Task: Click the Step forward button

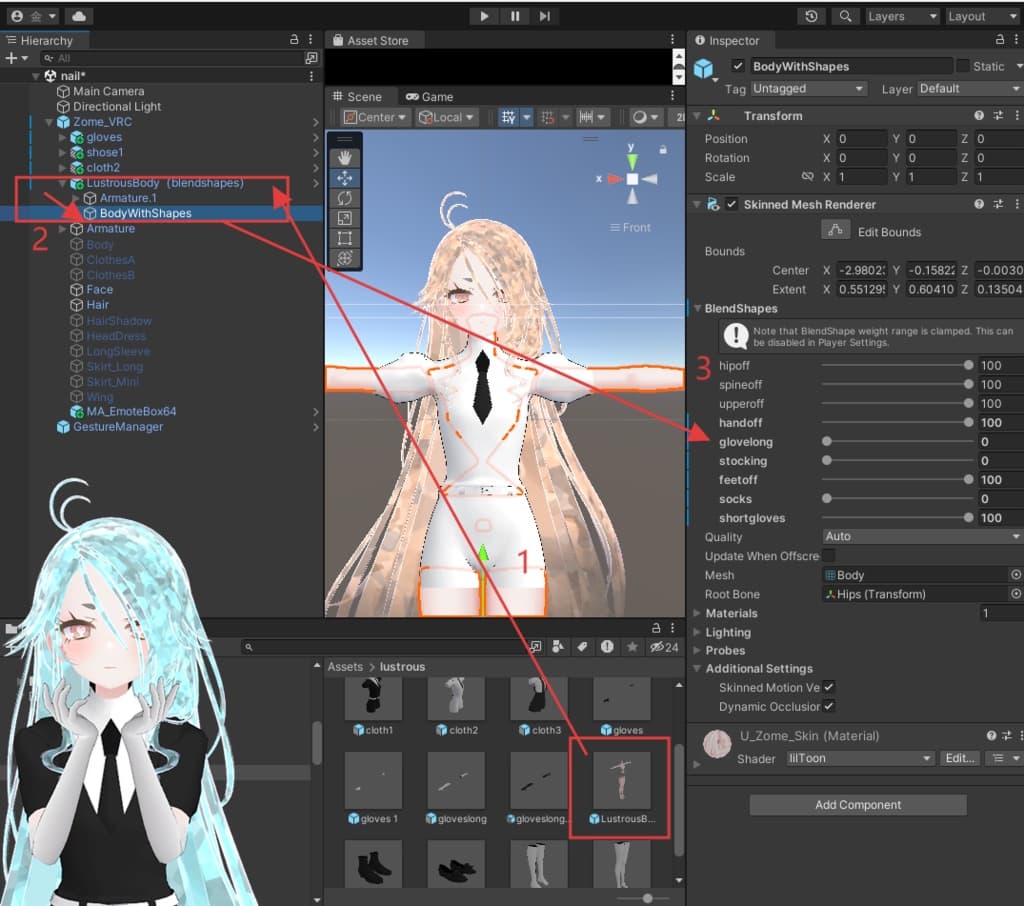Action: 544,16
